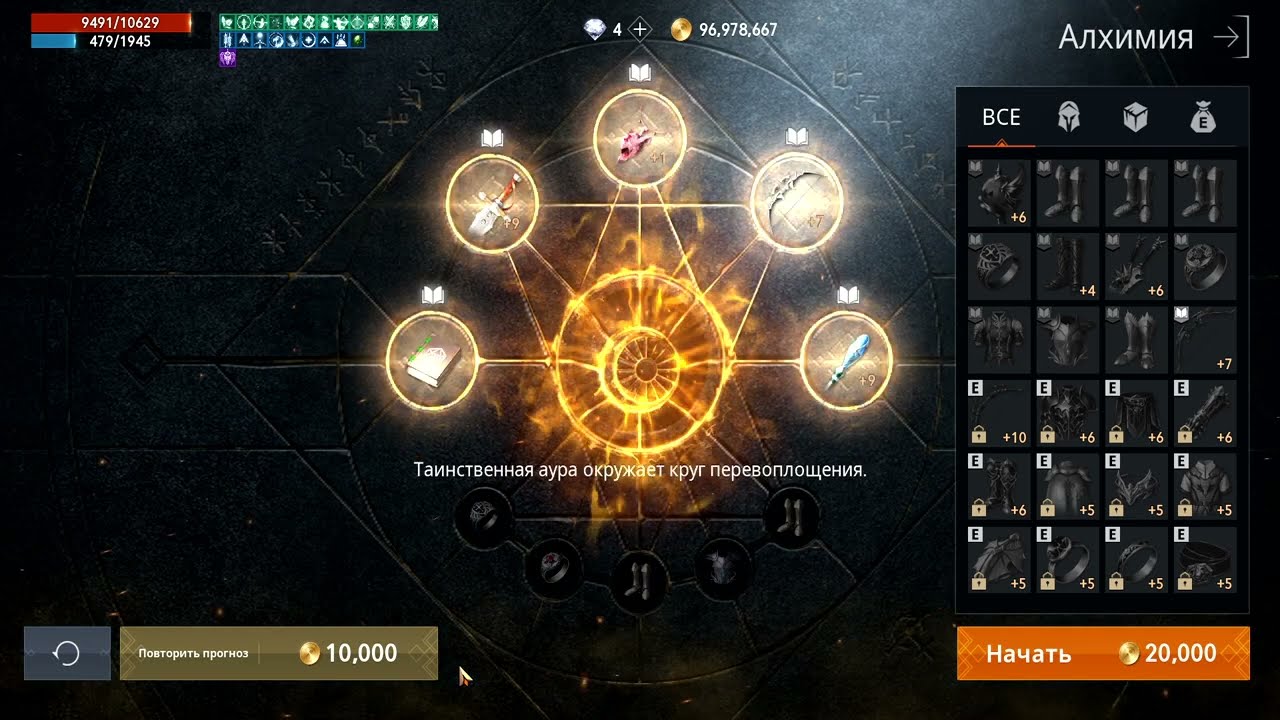Open the box items filter tab
This screenshot has height=720, width=1280.
1135,118
